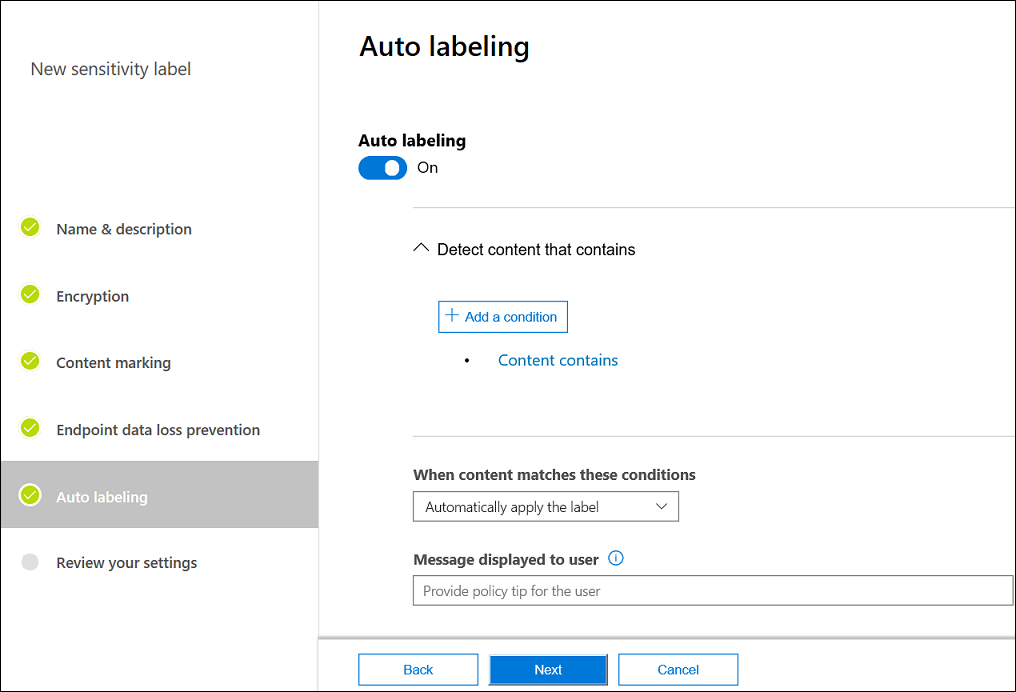
Task: Select the Content marking step label
Action: [x=113, y=363]
